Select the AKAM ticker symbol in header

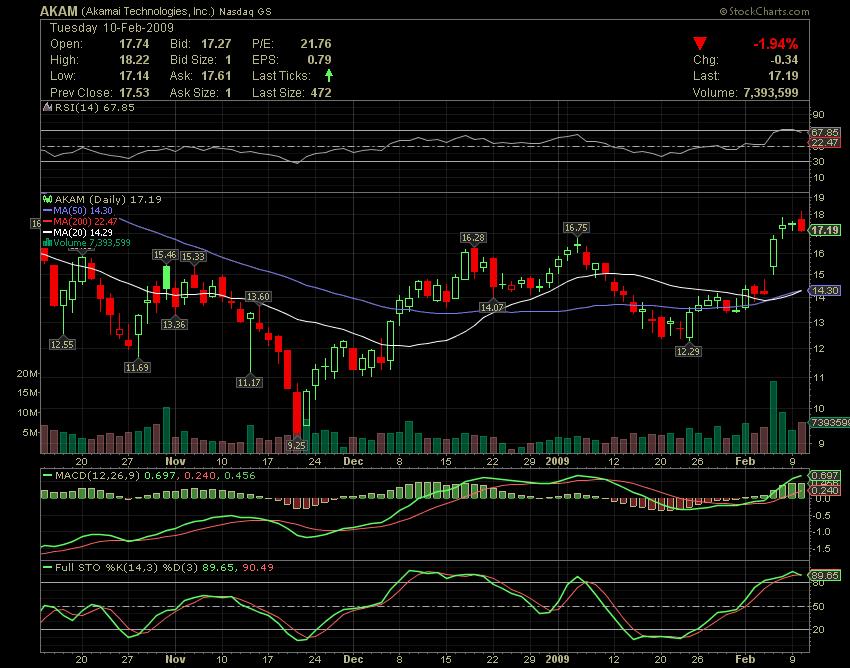[x=59, y=11]
